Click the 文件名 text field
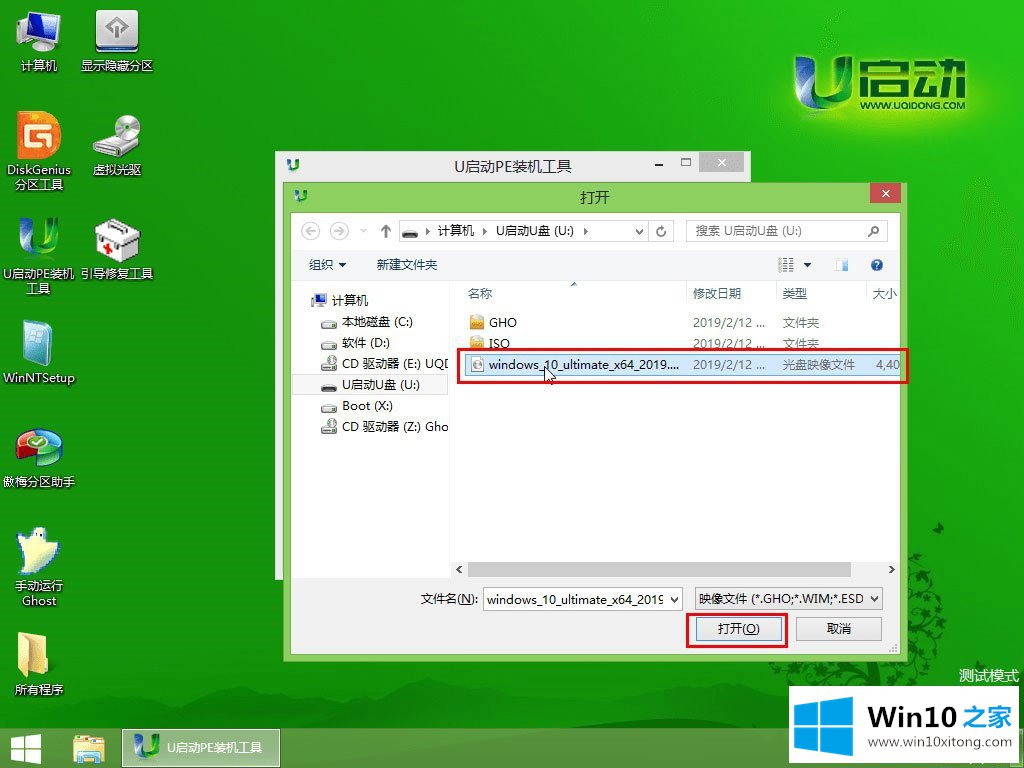Image resolution: width=1024 pixels, height=768 pixels. (x=575, y=599)
